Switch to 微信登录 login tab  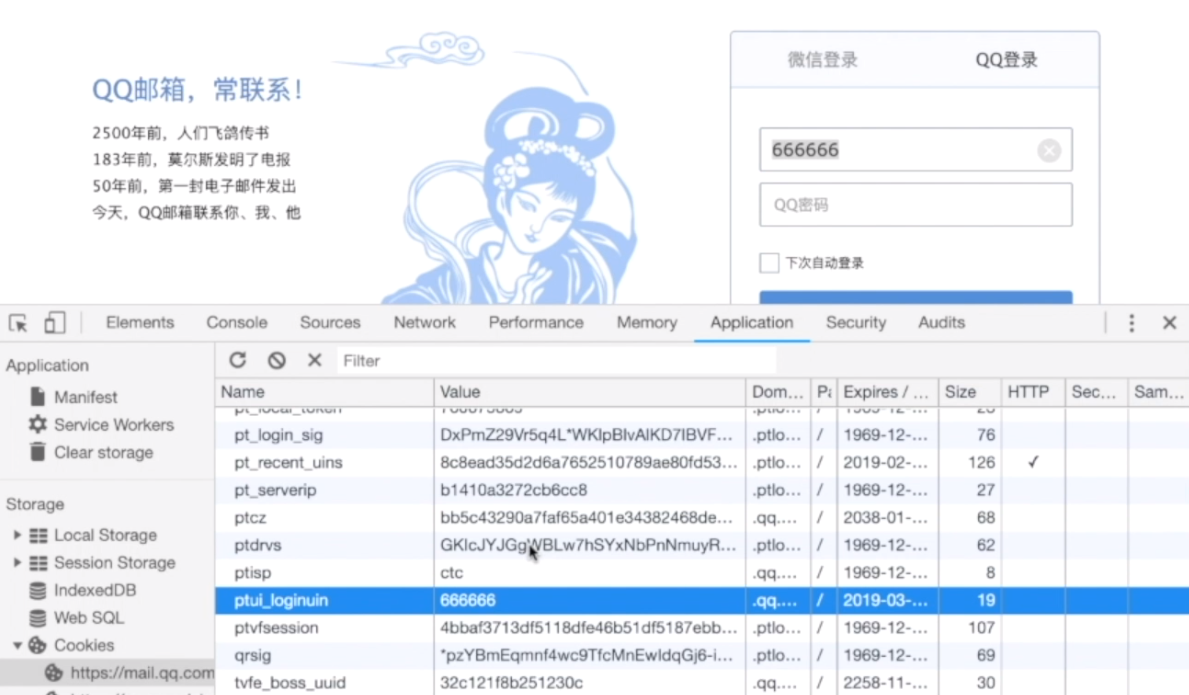(822, 60)
